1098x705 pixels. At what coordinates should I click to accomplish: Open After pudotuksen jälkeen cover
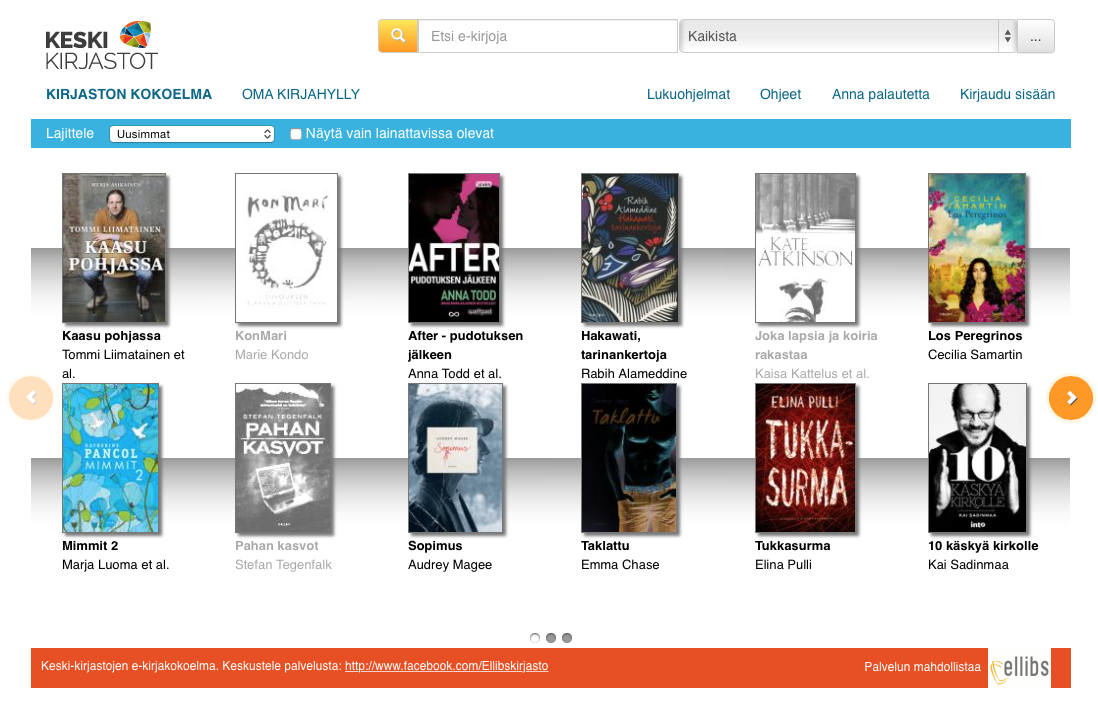[454, 248]
